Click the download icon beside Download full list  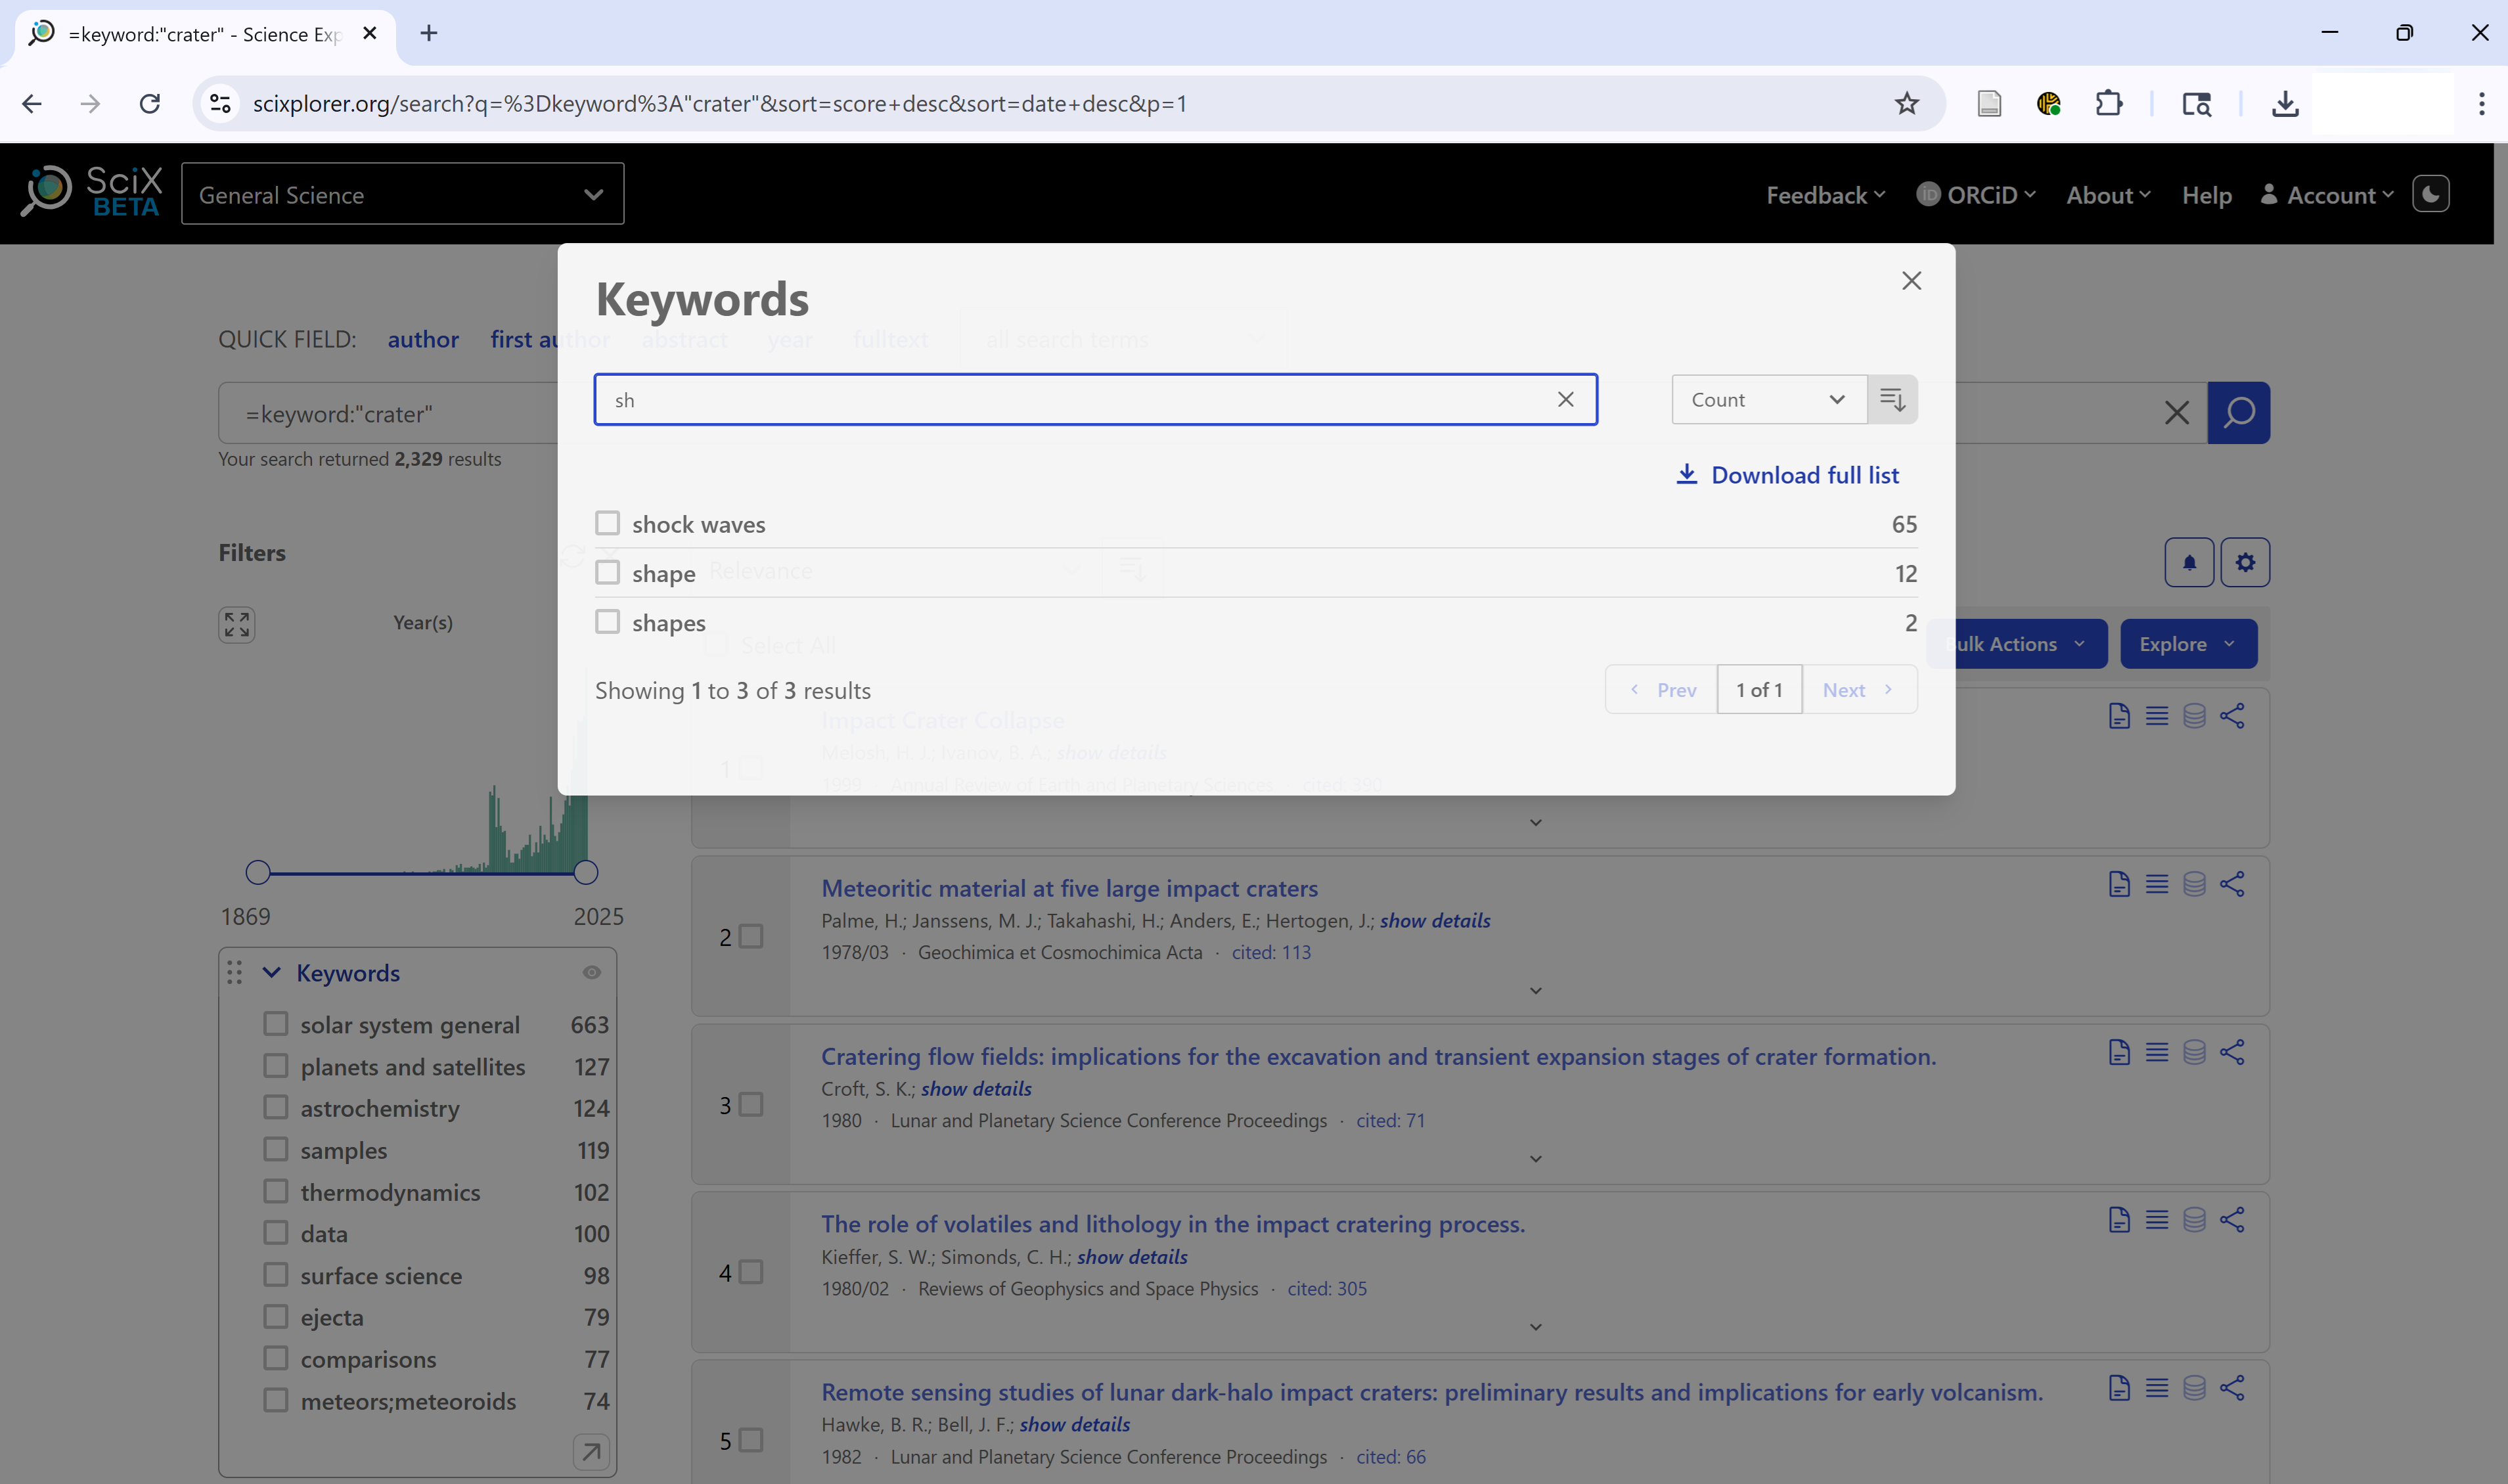[1686, 474]
